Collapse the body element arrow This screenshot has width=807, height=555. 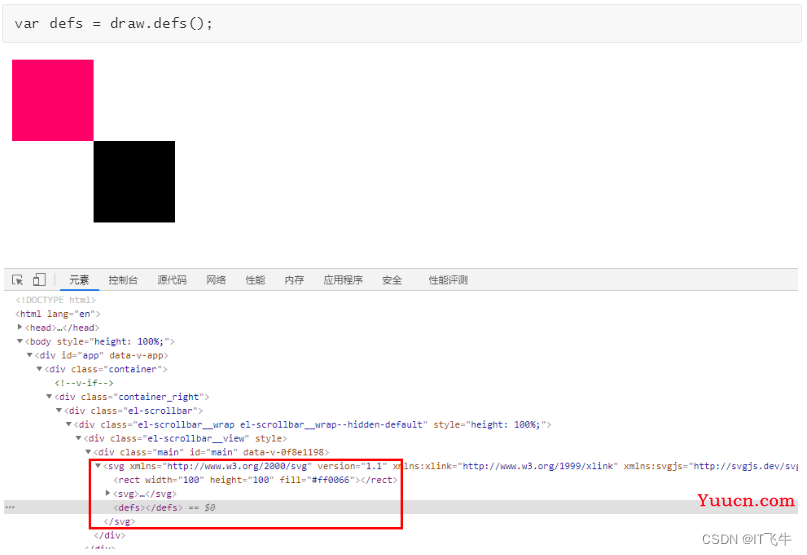point(20,341)
